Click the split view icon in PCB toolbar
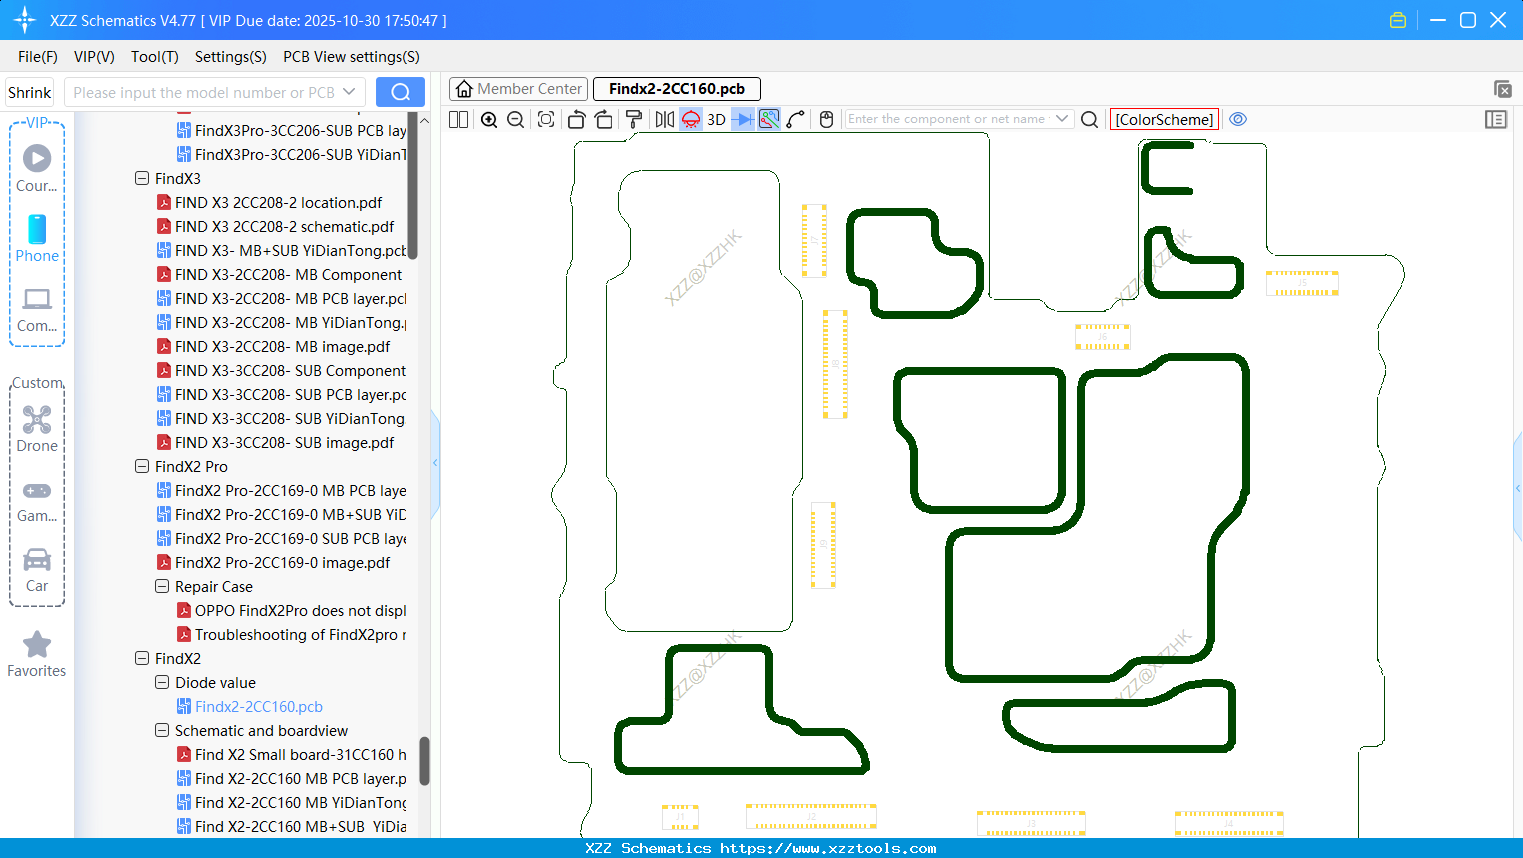The image size is (1523, 858). [x=458, y=119]
